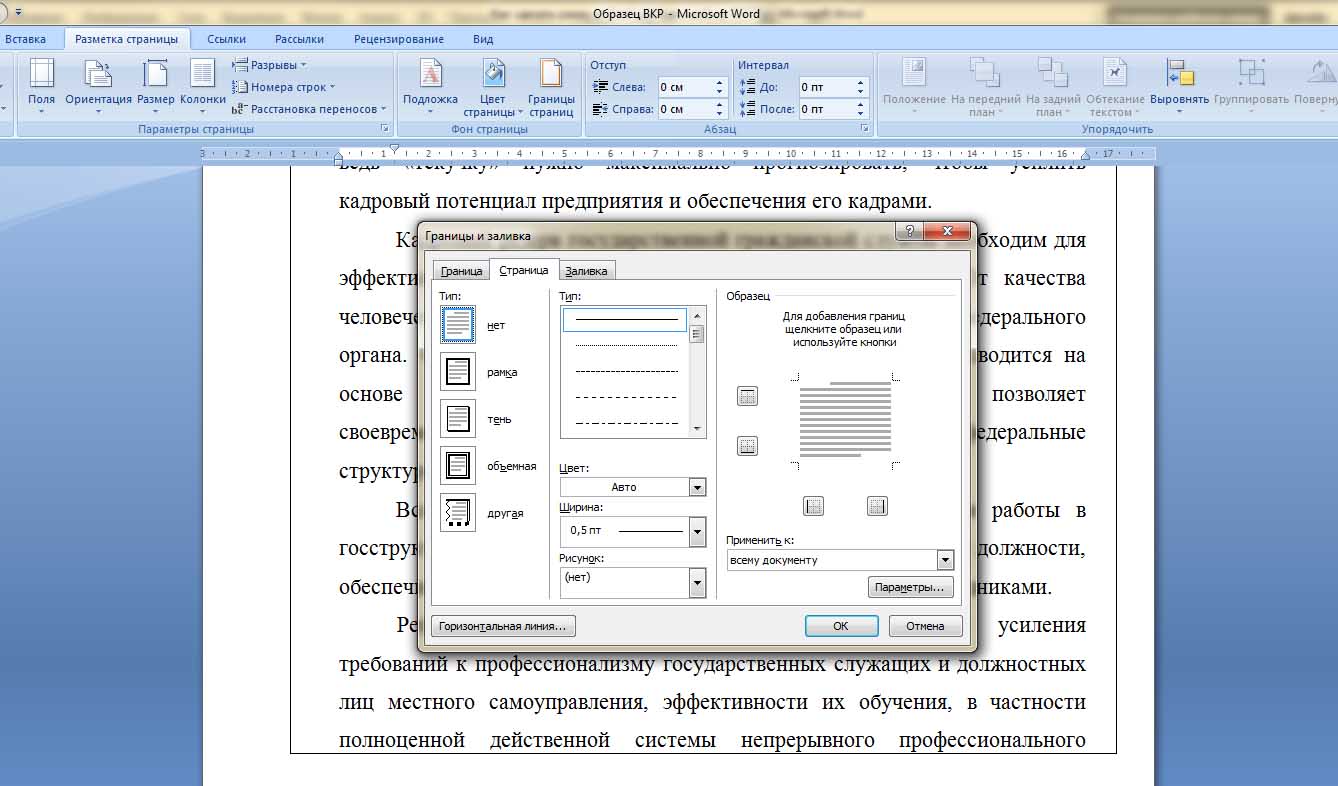This screenshot has height=786, width=1338.
Task: Open the Колонки columns menu
Action: 203,86
